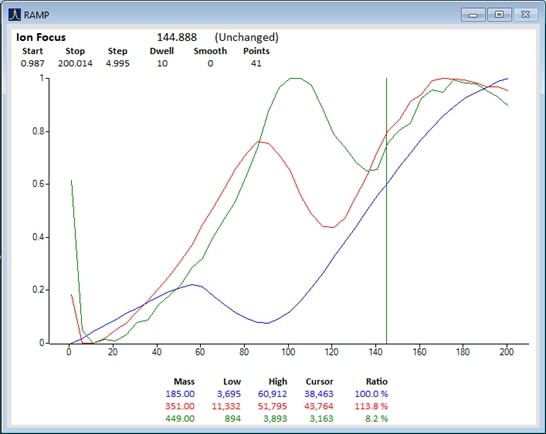546x434 pixels.
Task: Click y-axis tick label 0.4
Action: pos(38,237)
